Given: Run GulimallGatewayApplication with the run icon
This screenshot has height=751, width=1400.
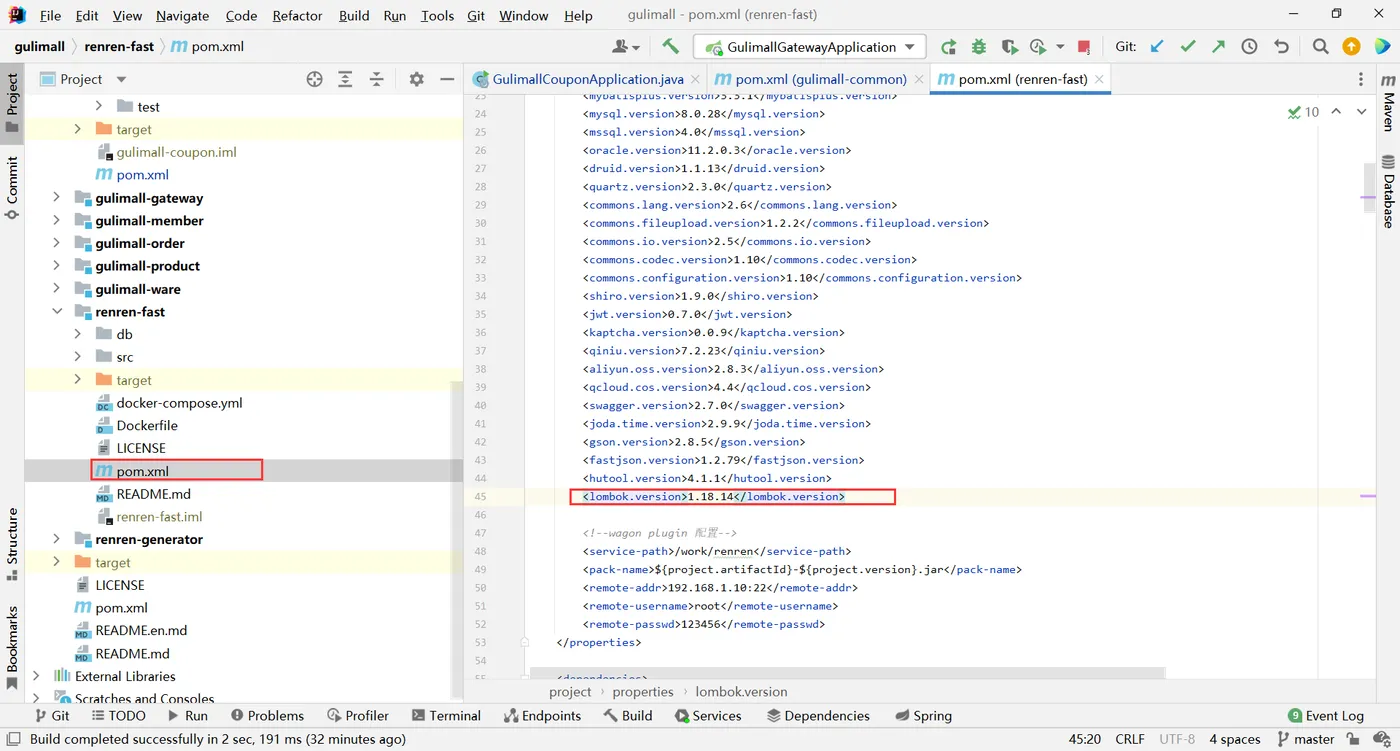Looking at the screenshot, I should pos(948,47).
